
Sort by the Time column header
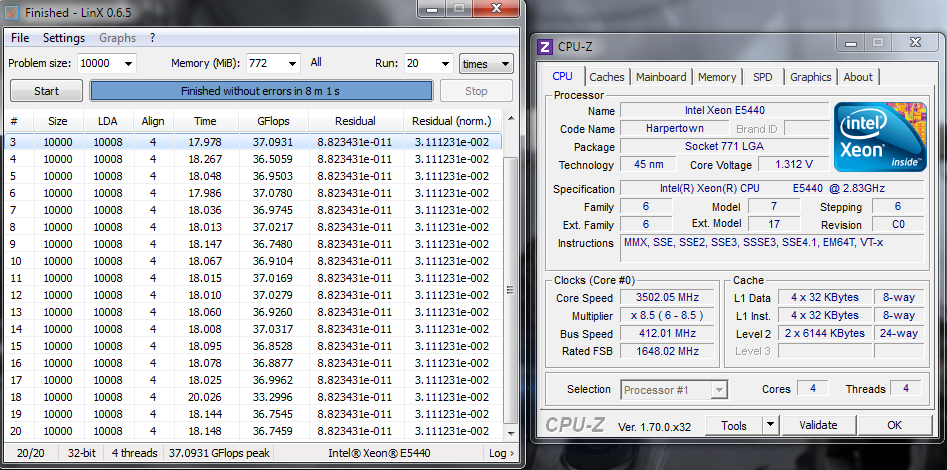click(205, 121)
